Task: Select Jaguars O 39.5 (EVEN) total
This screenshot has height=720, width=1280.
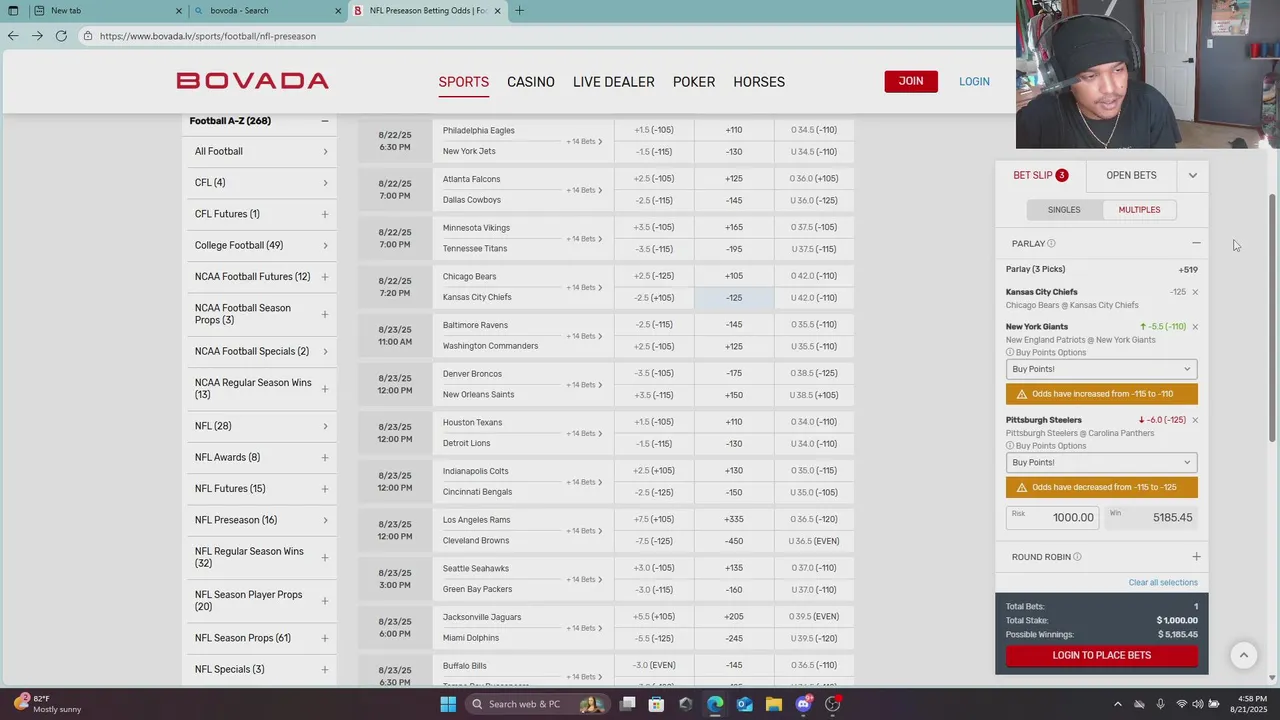Action: [x=814, y=617]
